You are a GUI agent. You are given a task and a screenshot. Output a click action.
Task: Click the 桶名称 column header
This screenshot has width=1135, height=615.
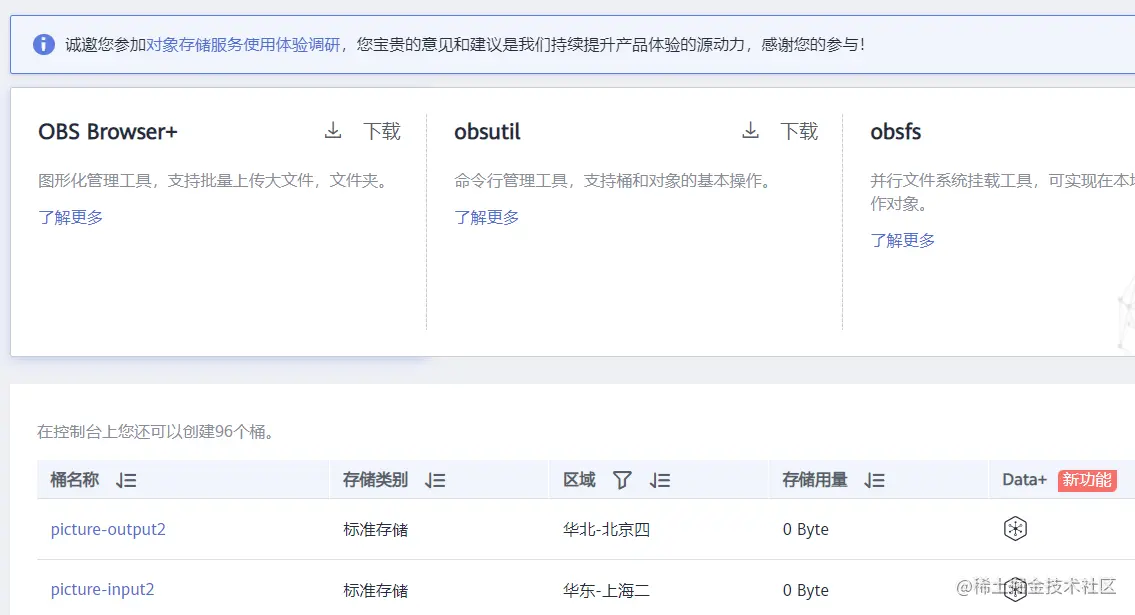[75, 480]
